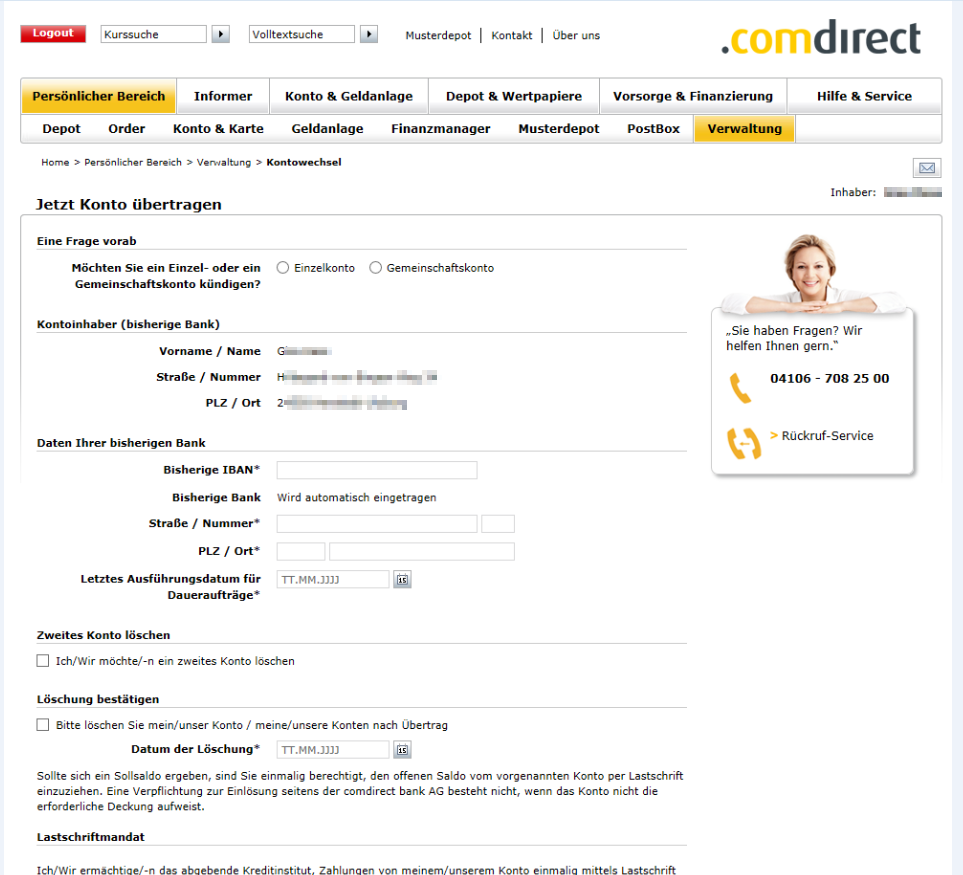Click the support agent photo
Image resolution: width=963 pixels, height=875 pixels.
pyautogui.click(x=812, y=273)
